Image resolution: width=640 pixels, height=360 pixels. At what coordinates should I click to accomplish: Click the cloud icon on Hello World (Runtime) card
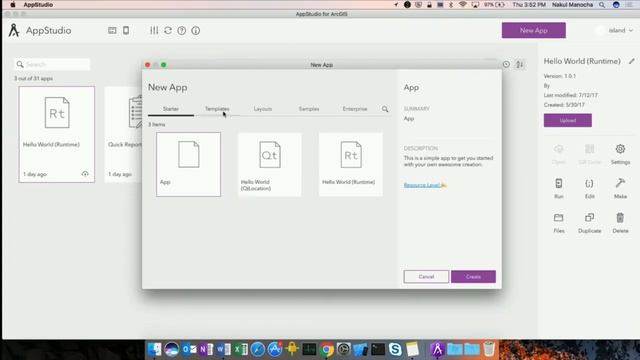85,174
